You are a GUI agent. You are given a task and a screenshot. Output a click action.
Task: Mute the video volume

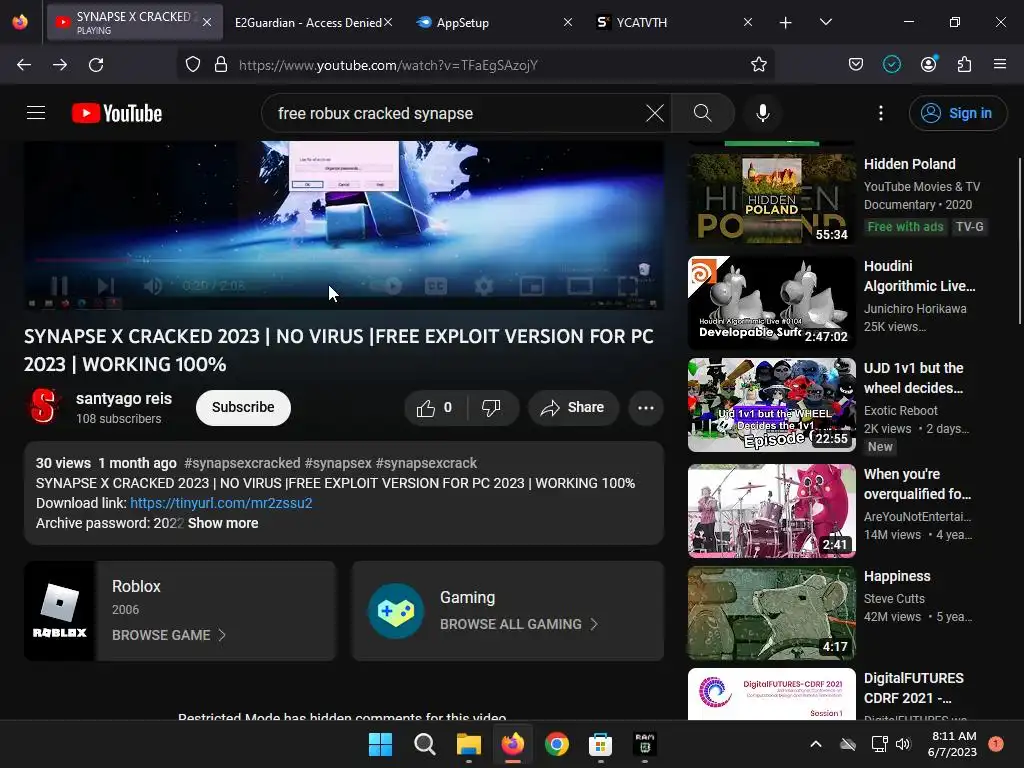tap(153, 285)
